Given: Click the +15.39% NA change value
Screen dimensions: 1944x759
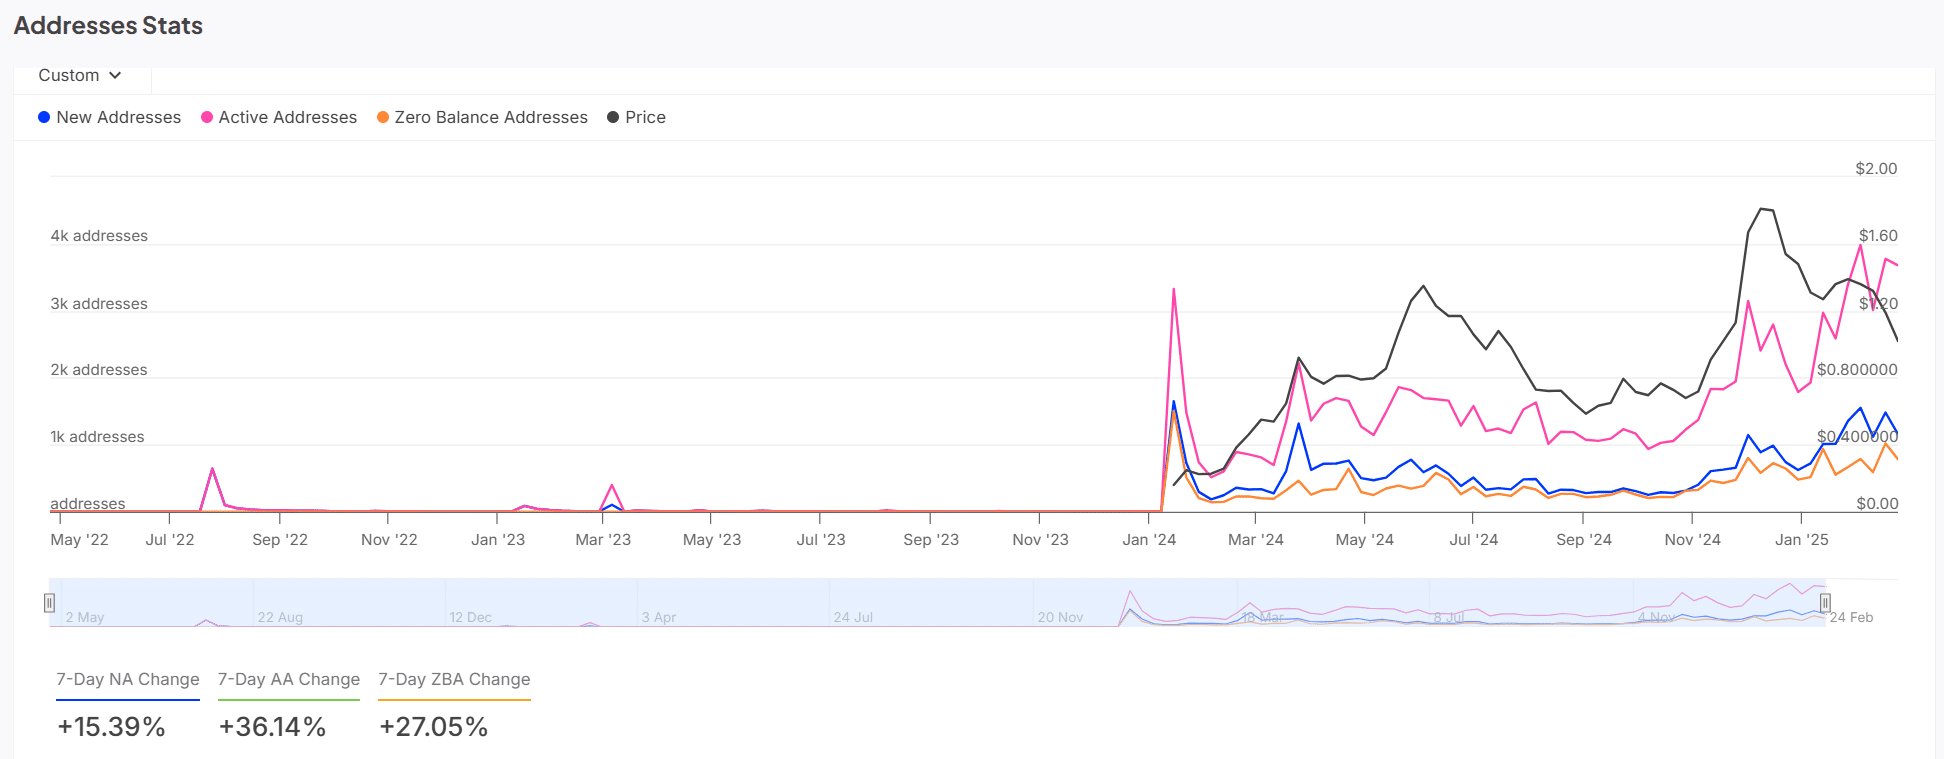Looking at the screenshot, I should (111, 727).
